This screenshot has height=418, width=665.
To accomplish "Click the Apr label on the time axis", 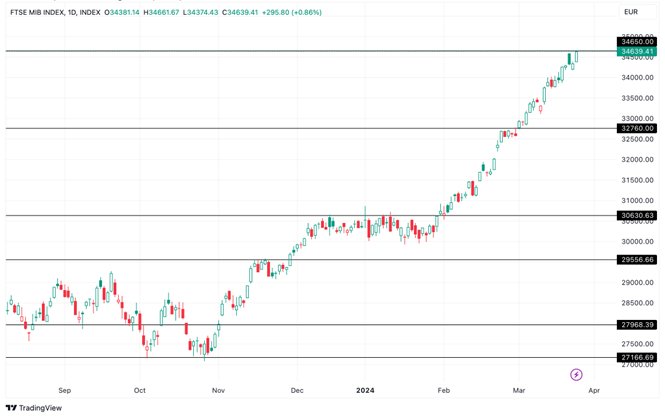I will click(594, 390).
